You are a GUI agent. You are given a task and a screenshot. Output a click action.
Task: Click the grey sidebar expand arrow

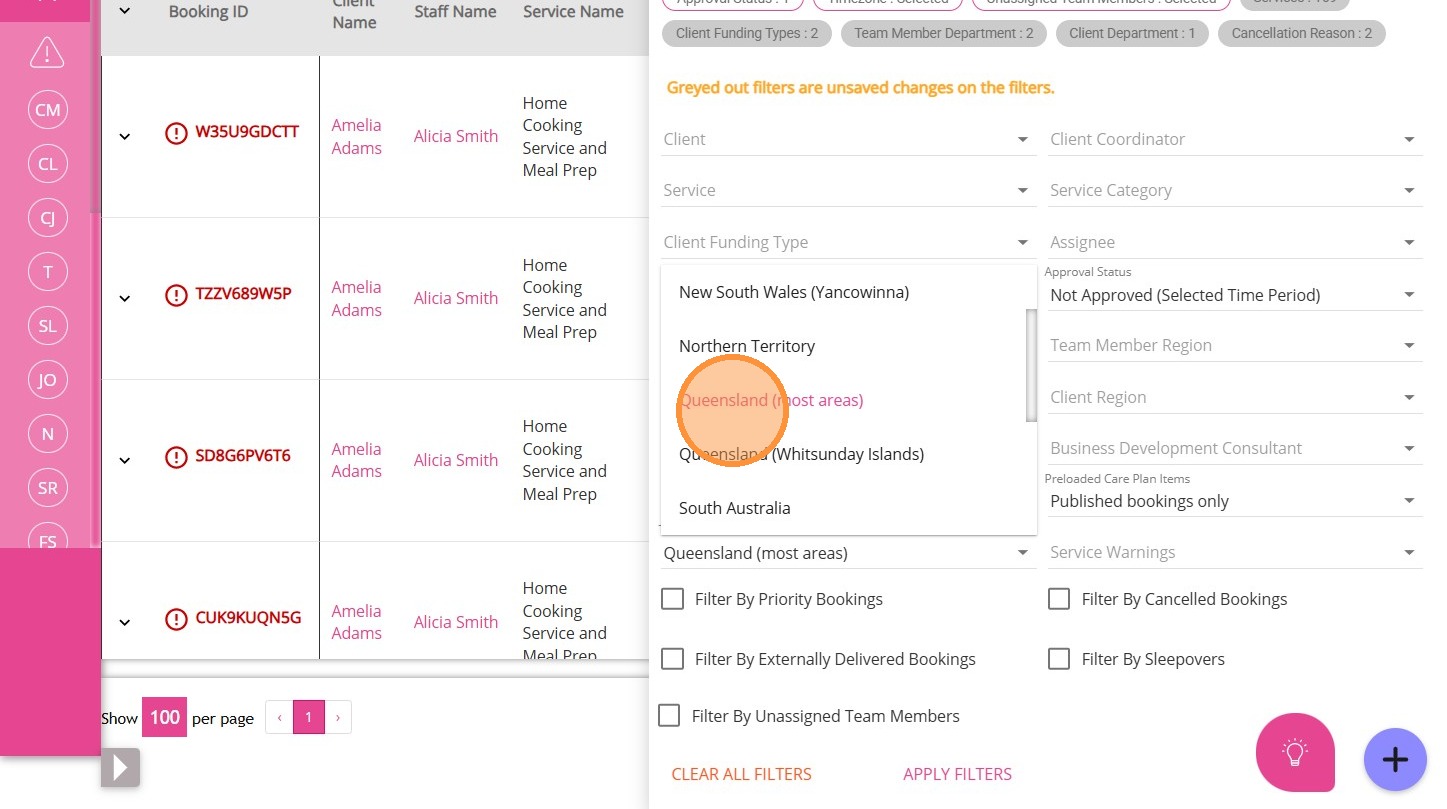[120, 768]
